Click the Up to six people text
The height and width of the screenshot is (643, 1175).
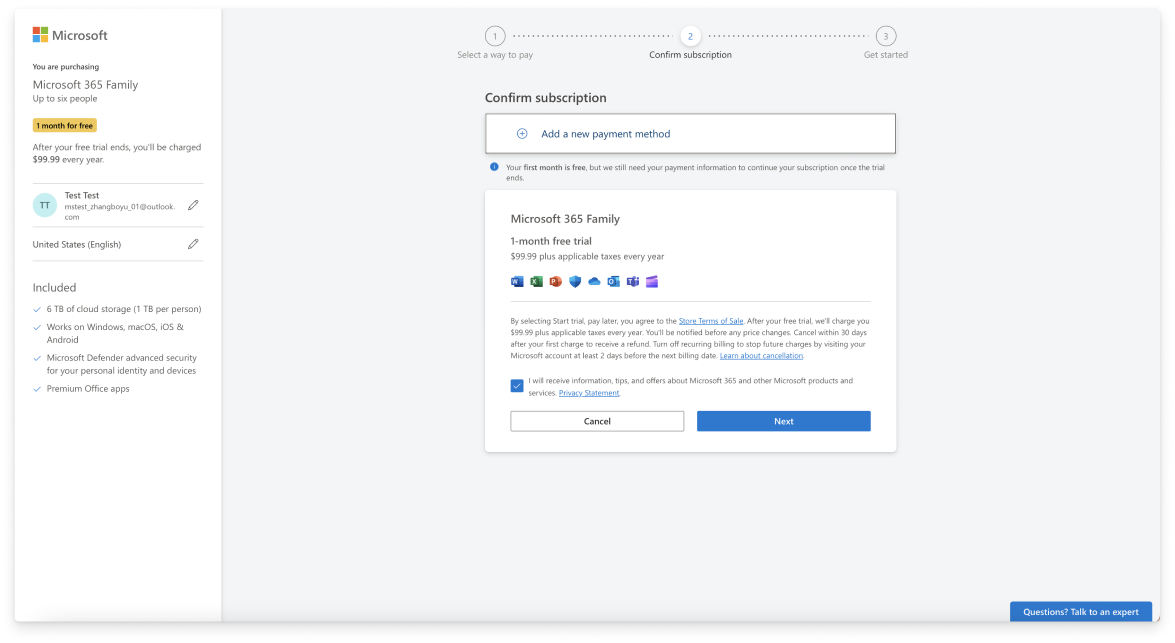64,99
